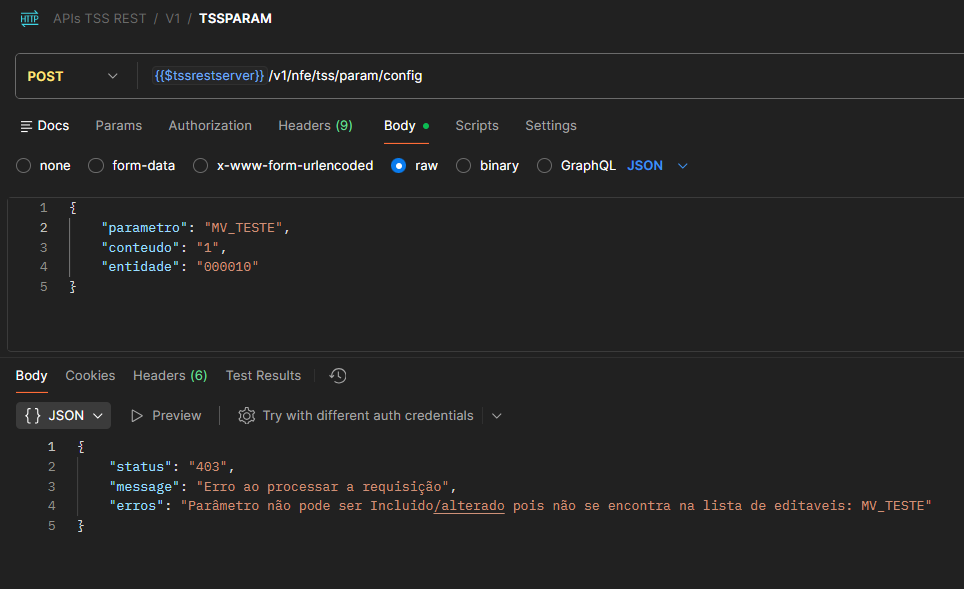Click Try with different auth credentials
Screen dimensions: 964x589
pyautogui.click(x=368, y=415)
